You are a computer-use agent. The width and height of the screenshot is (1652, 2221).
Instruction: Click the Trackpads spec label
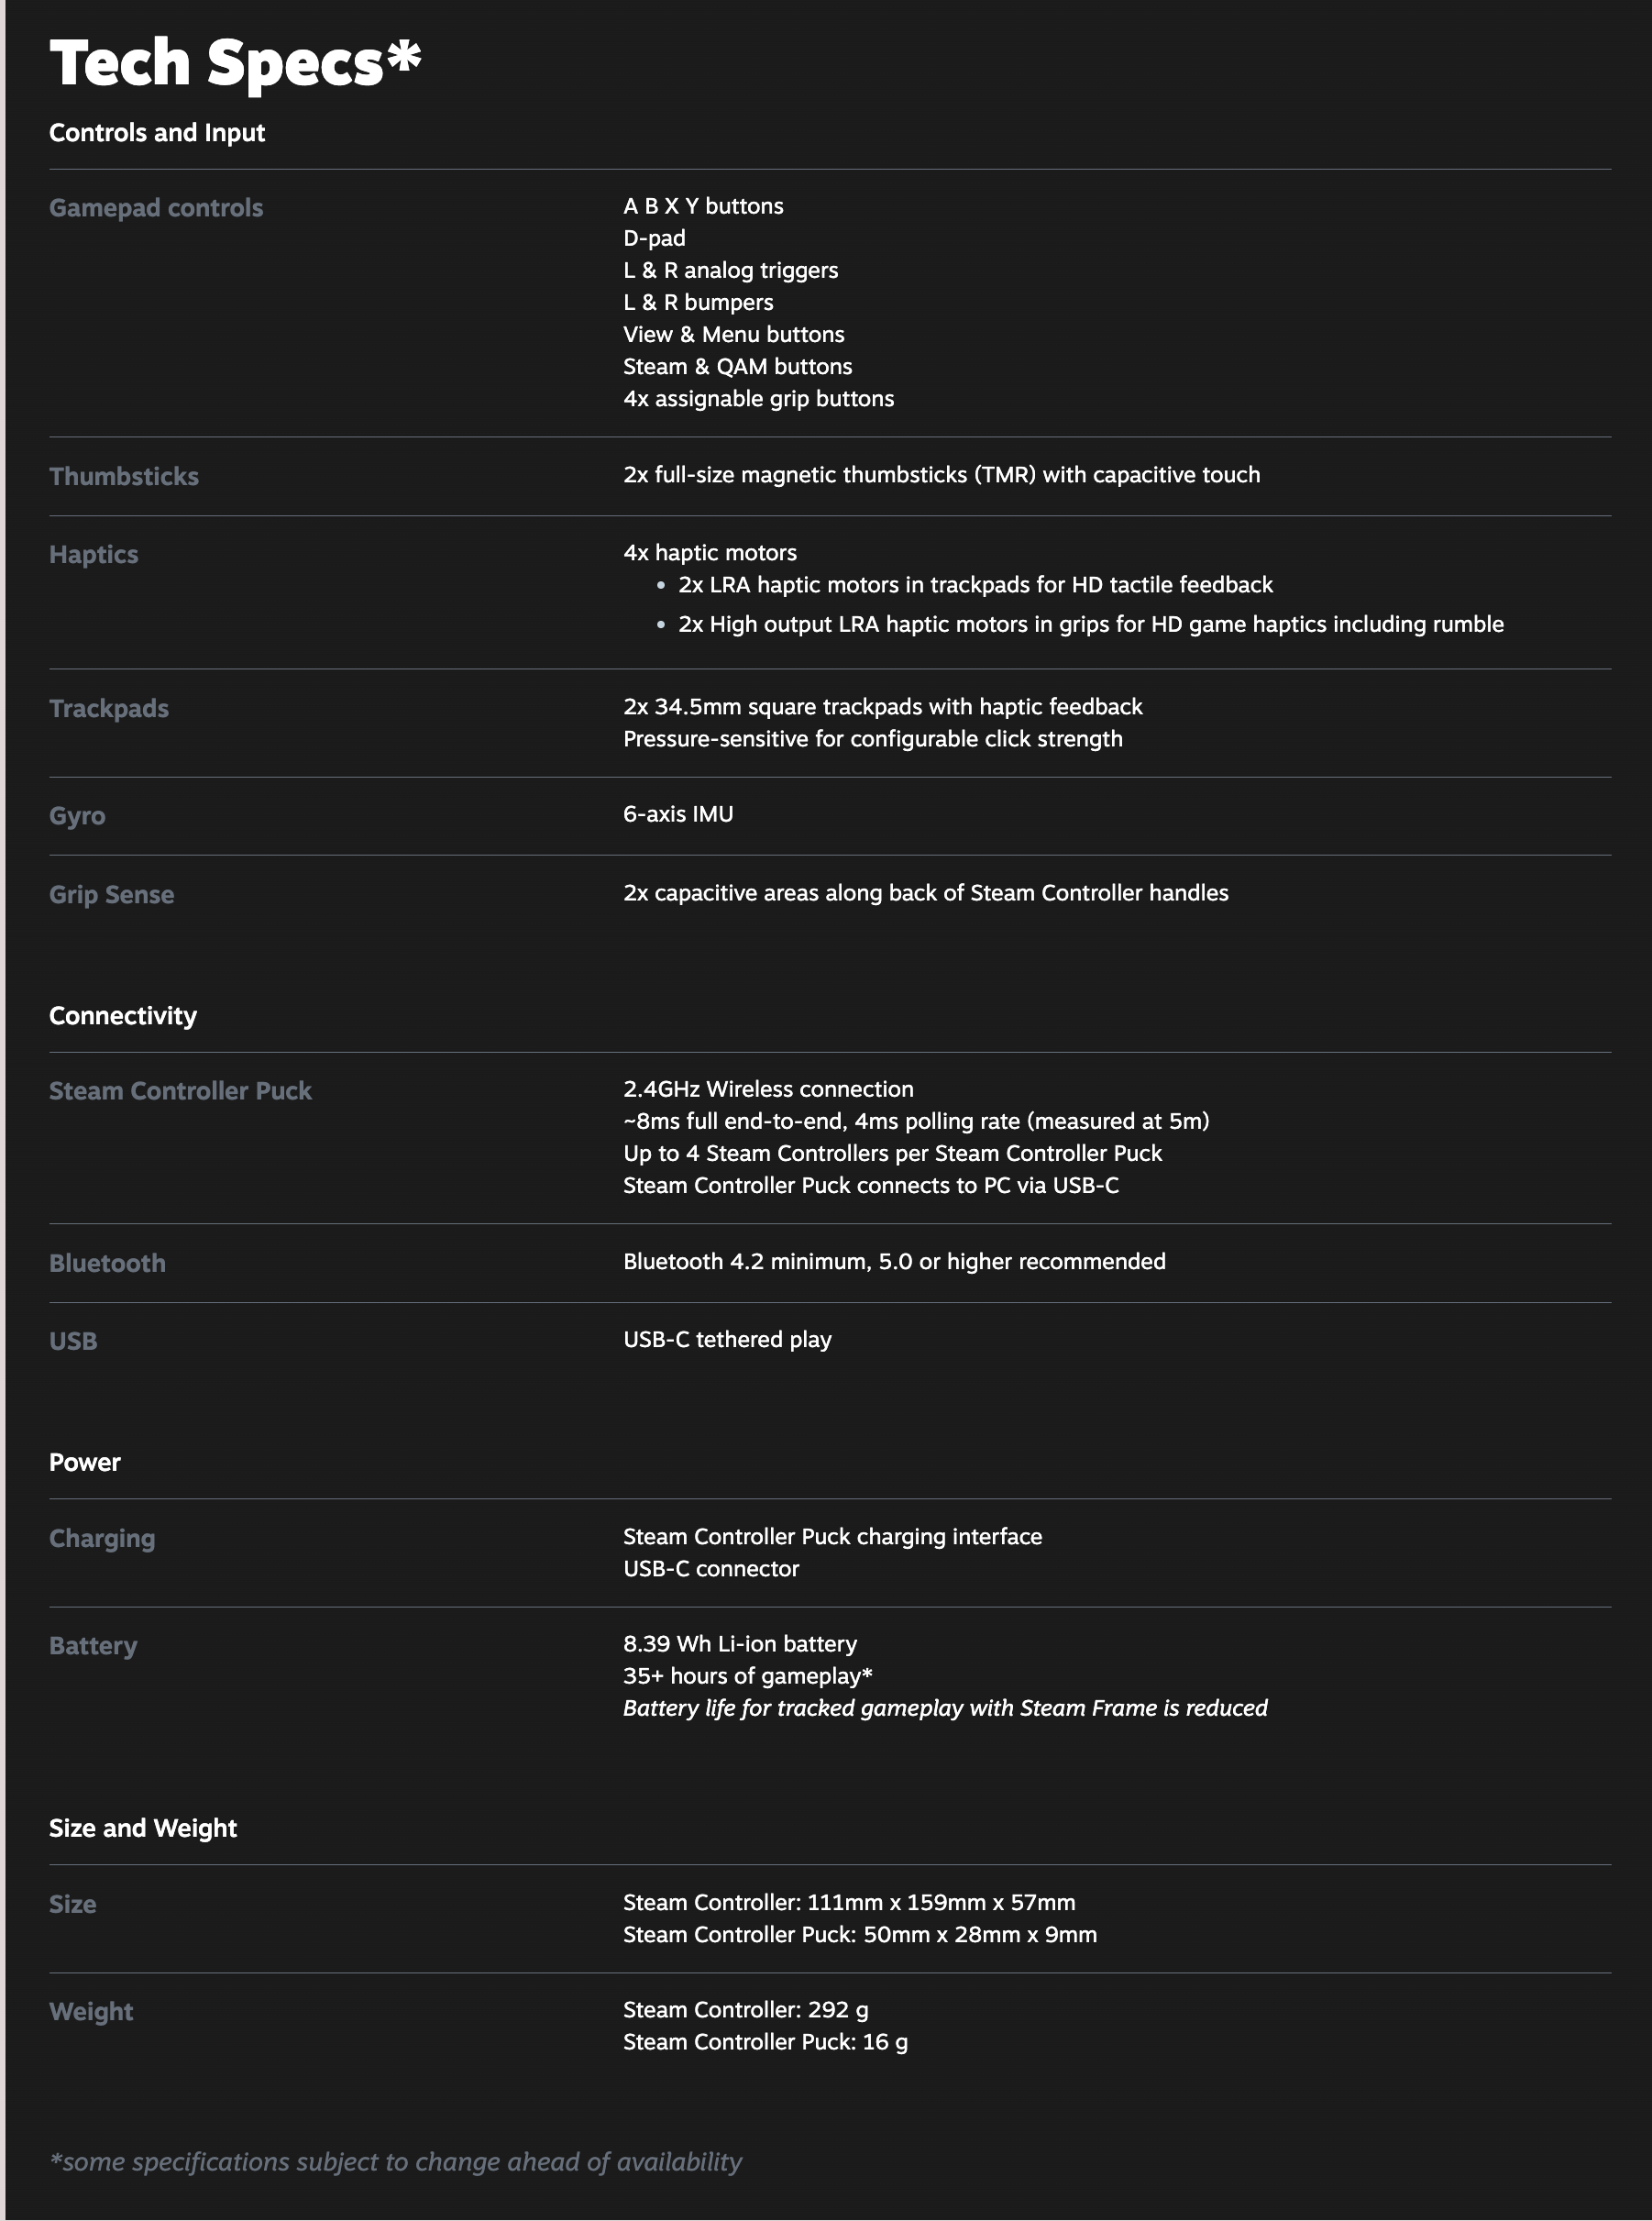109,708
